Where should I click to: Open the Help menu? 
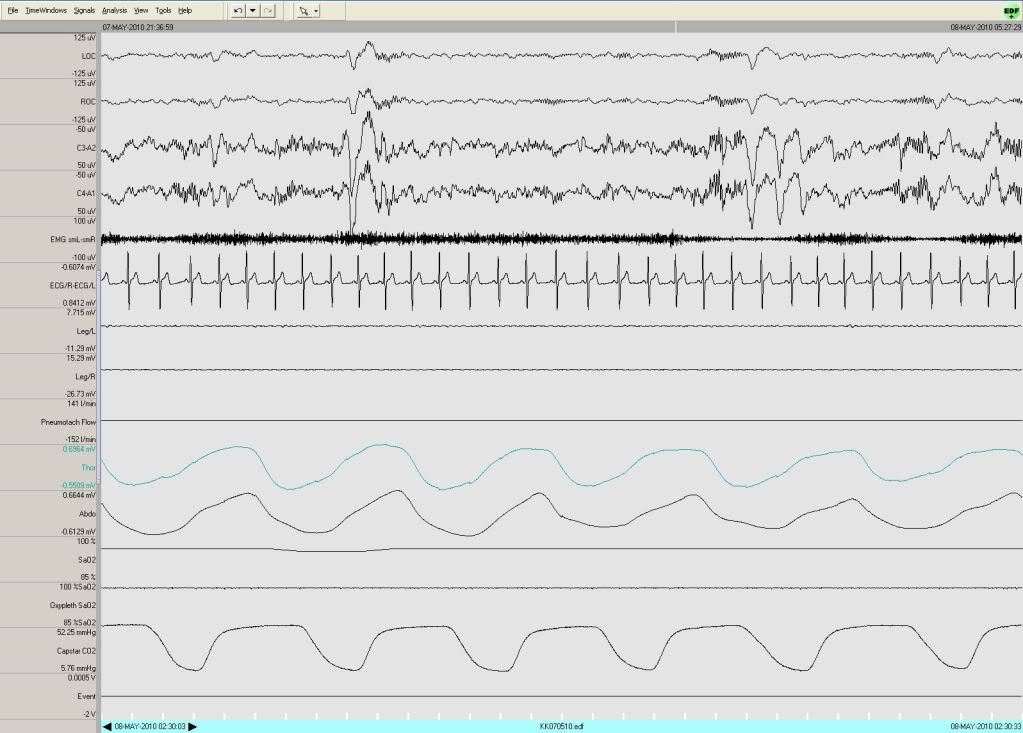tap(185, 10)
